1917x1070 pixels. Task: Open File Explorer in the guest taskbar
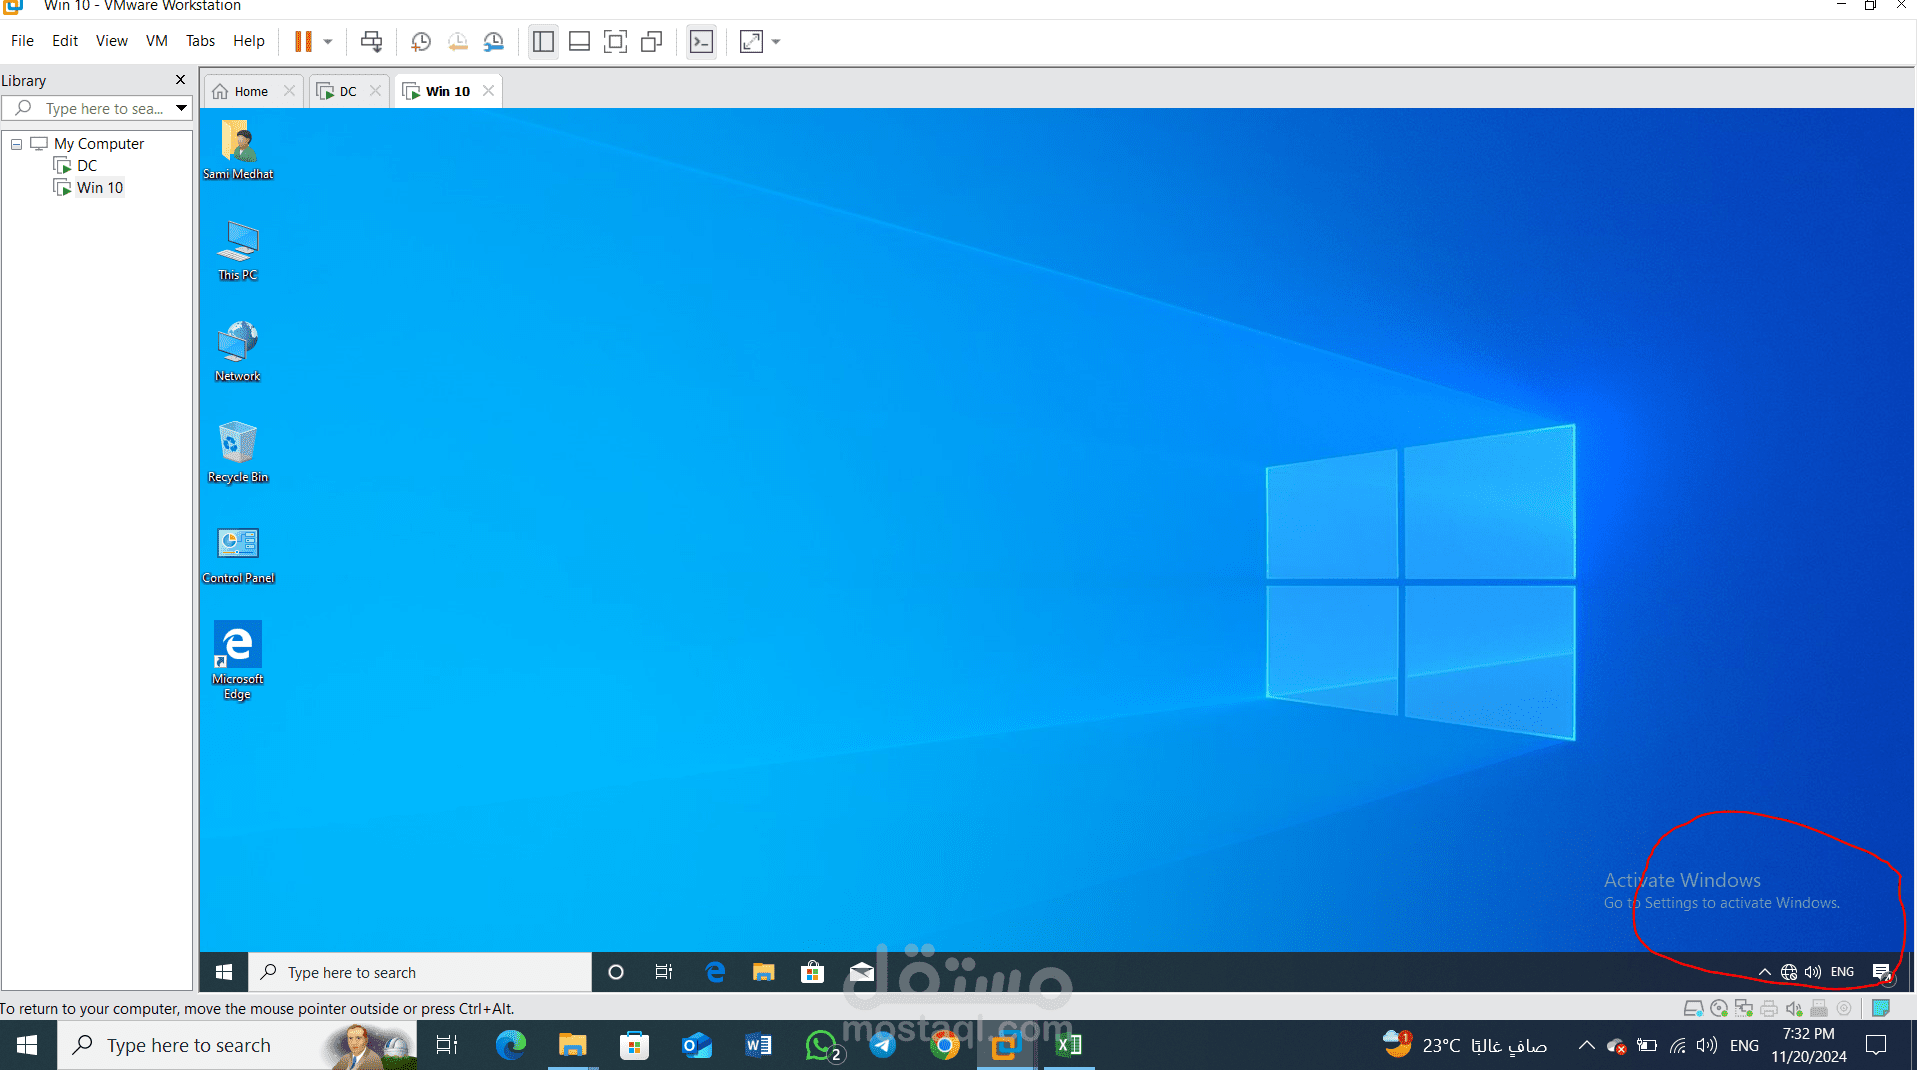click(764, 972)
